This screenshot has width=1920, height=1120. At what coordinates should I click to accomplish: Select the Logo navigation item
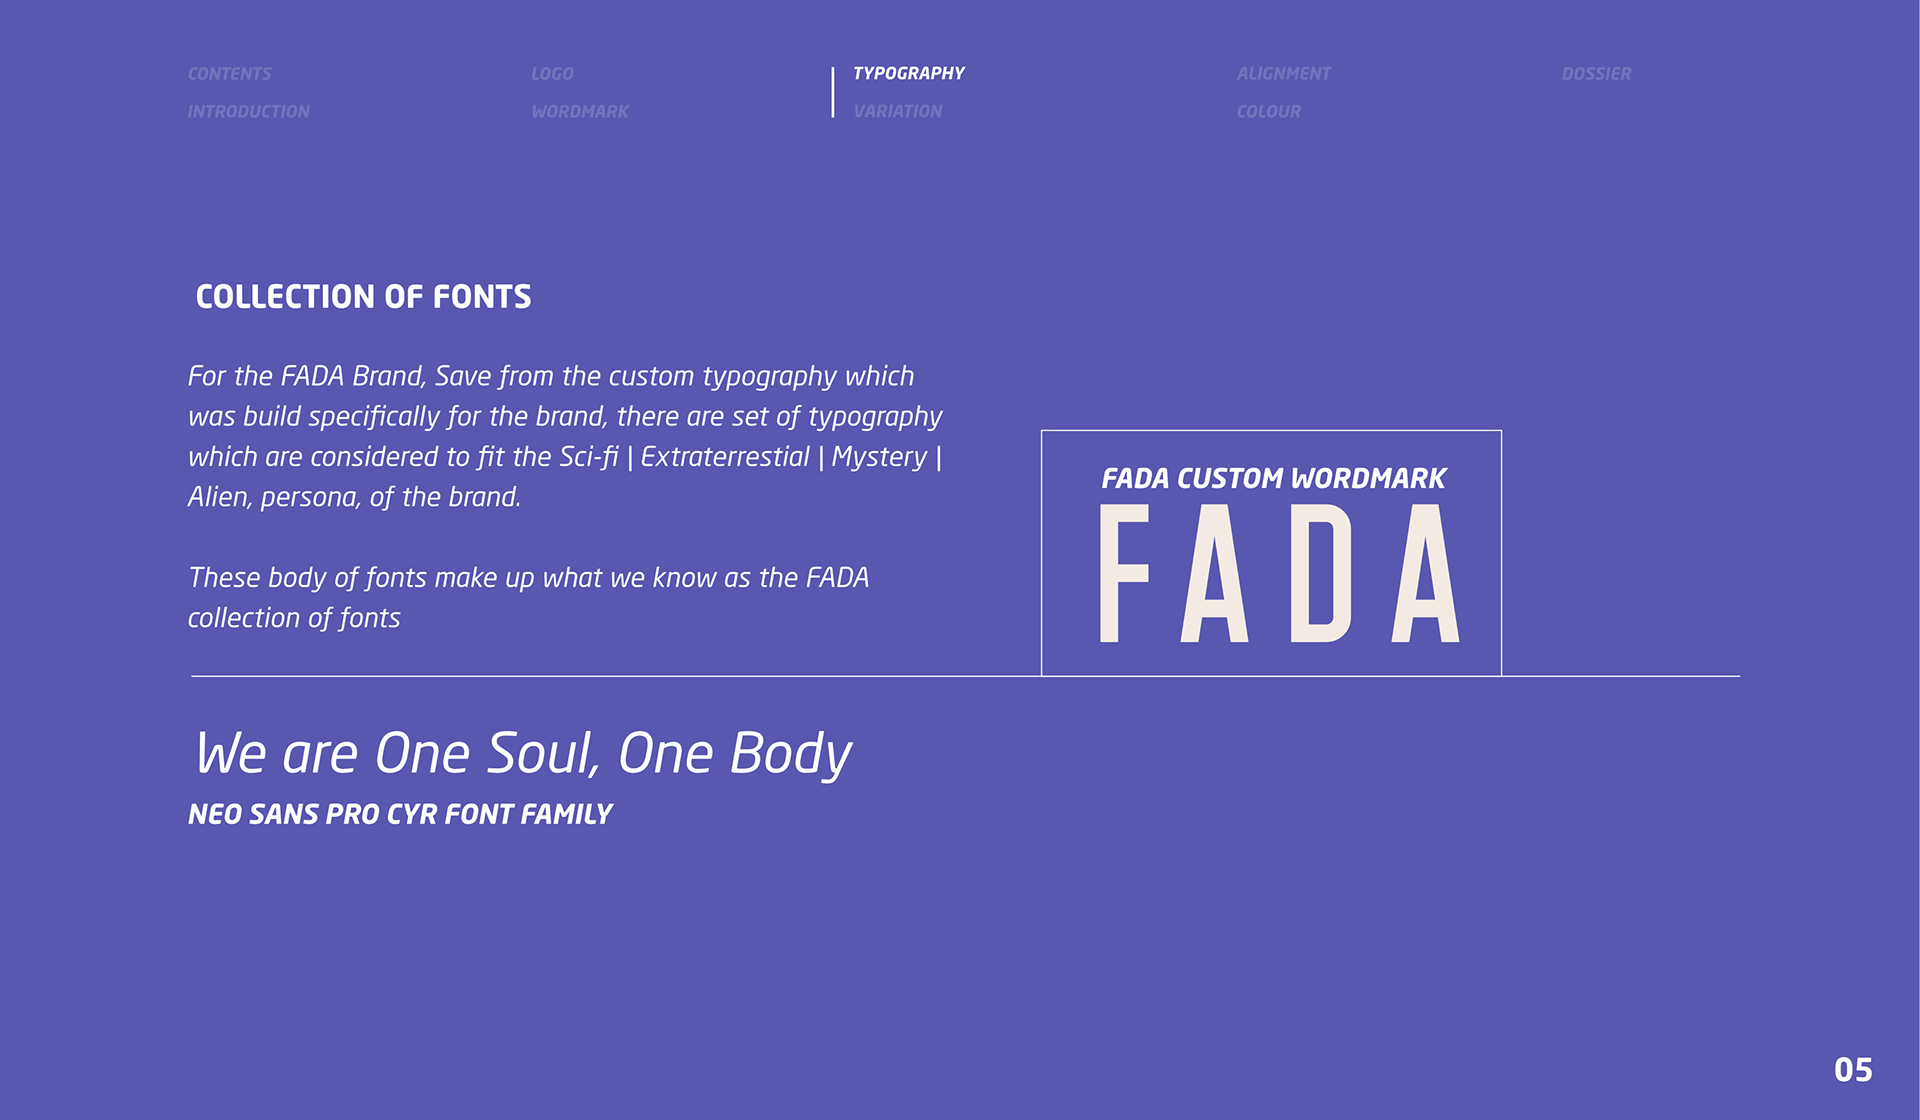click(x=552, y=74)
